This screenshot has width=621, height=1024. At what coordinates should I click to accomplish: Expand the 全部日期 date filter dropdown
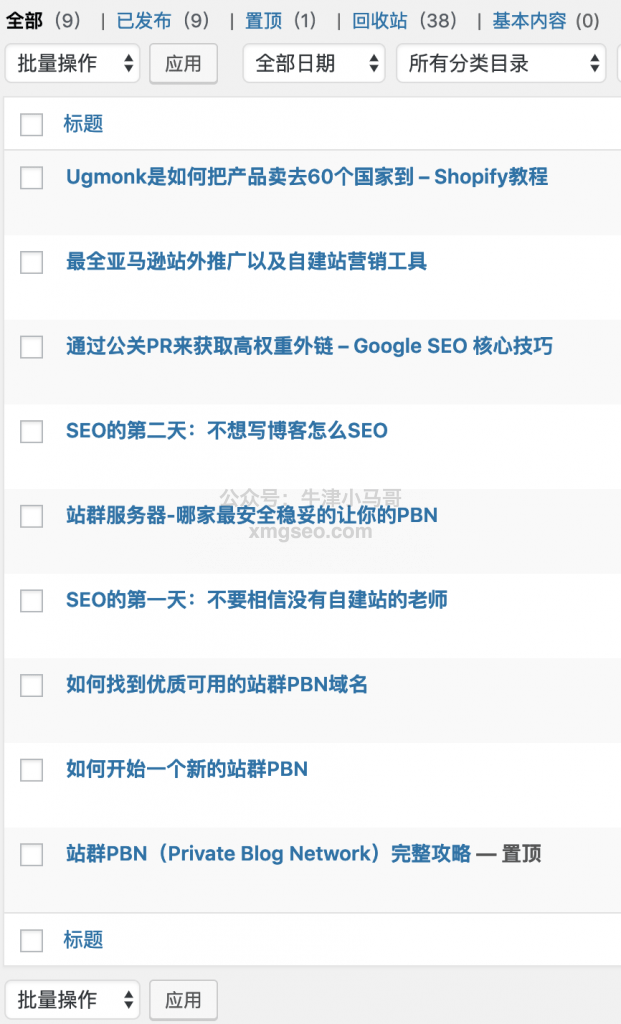[x=313, y=64]
